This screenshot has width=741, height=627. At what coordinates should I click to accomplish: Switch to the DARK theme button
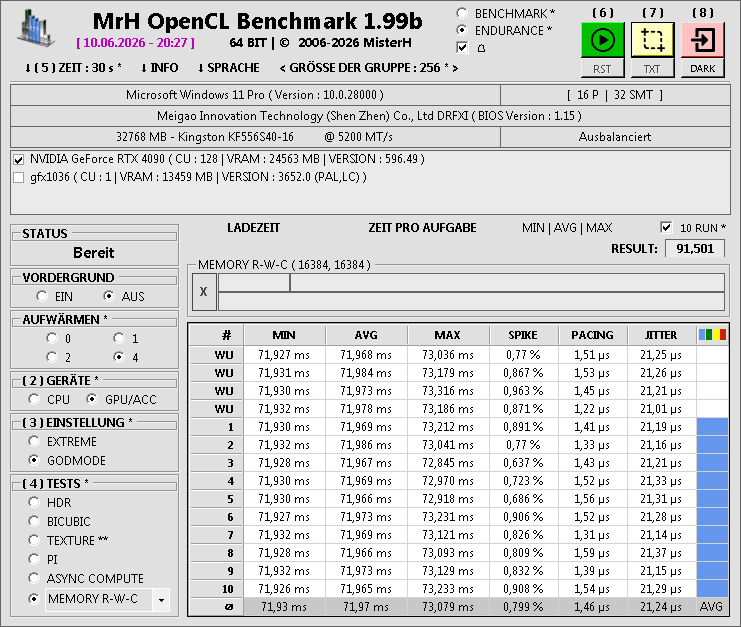click(x=703, y=69)
